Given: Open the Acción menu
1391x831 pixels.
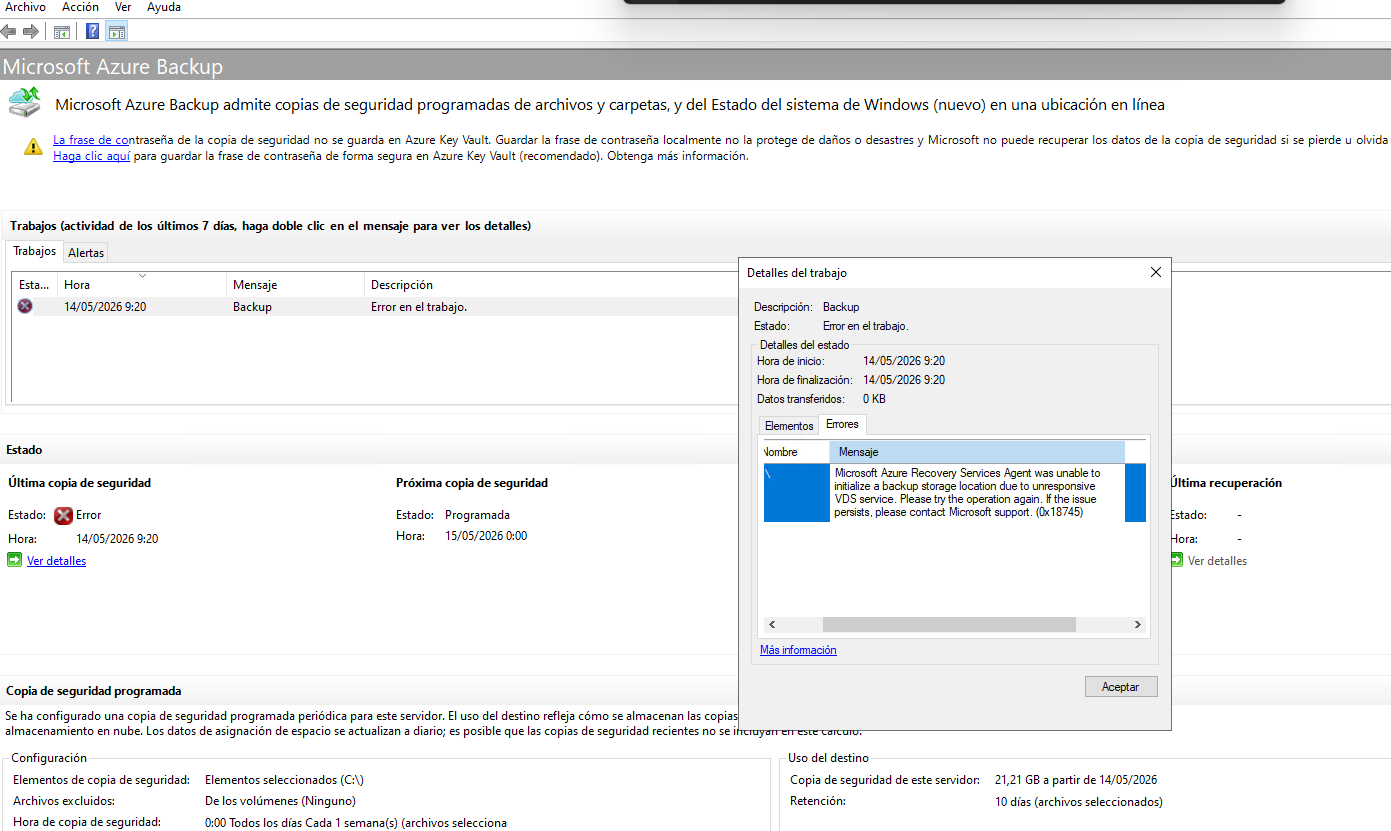Looking at the screenshot, I should point(80,7).
